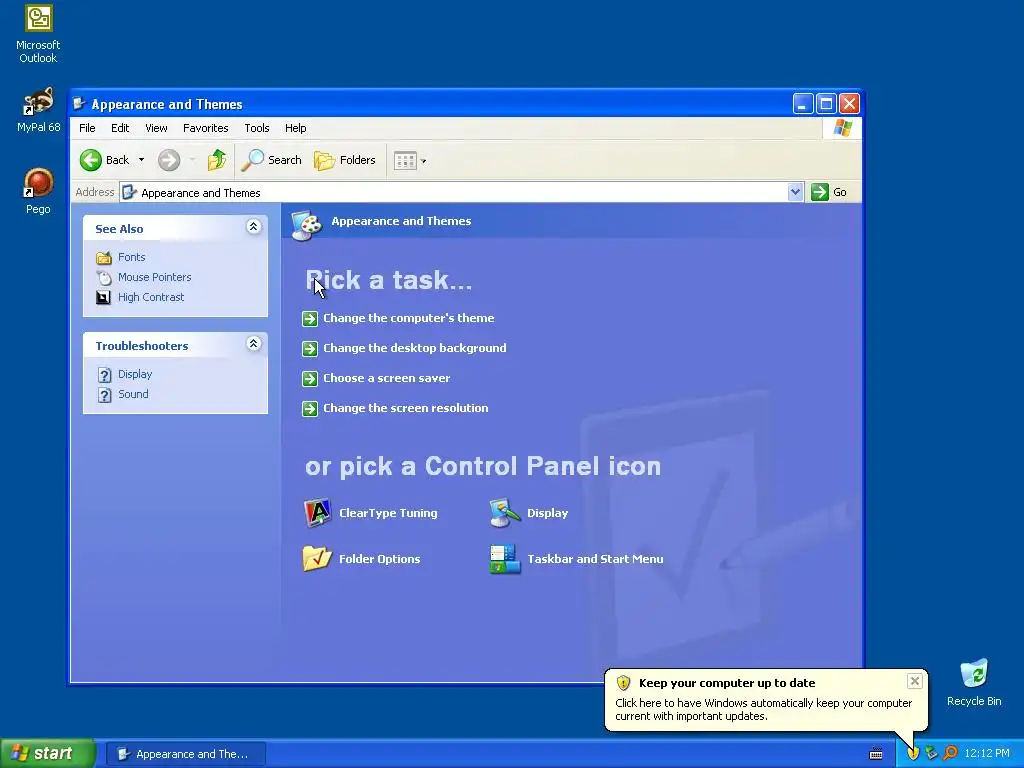Open the Display troubleshooter
This screenshot has width=1024, height=768.
click(x=135, y=374)
